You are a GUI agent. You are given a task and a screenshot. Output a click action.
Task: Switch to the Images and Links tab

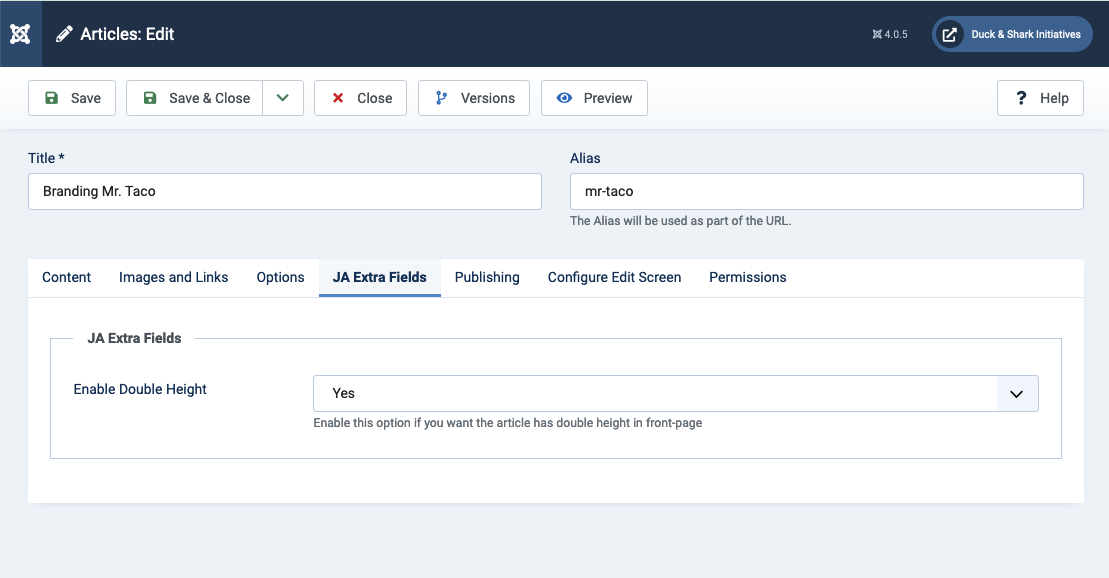pos(173,277)
